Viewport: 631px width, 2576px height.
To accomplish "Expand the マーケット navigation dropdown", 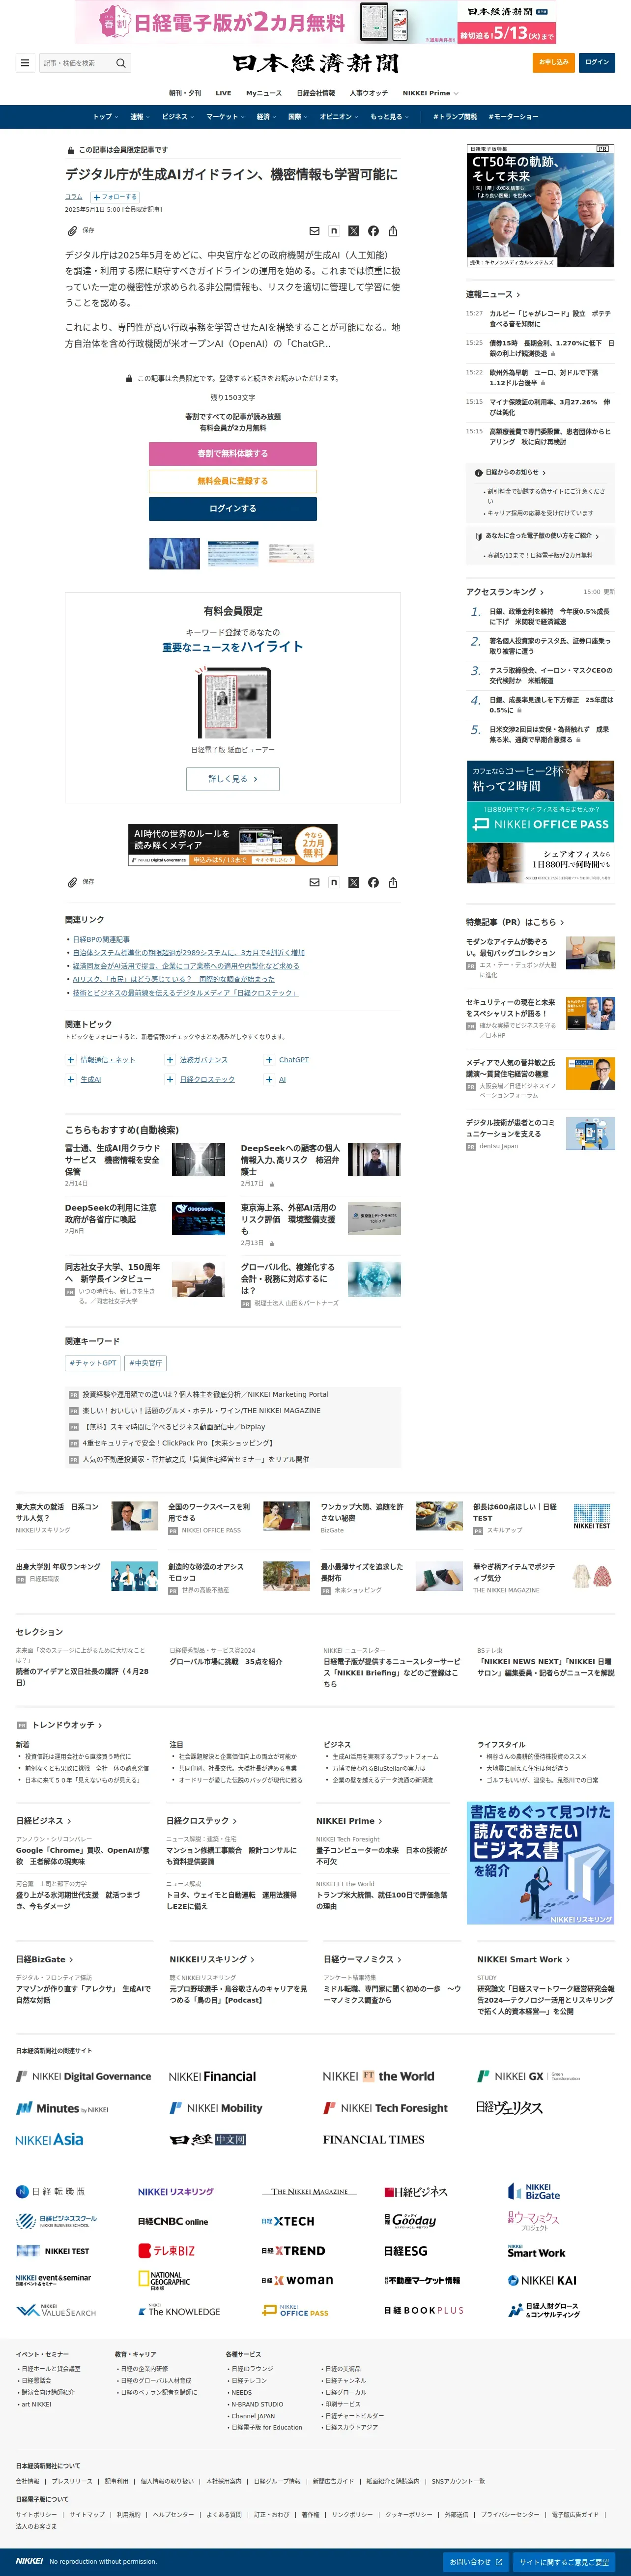I will (225, 117).
